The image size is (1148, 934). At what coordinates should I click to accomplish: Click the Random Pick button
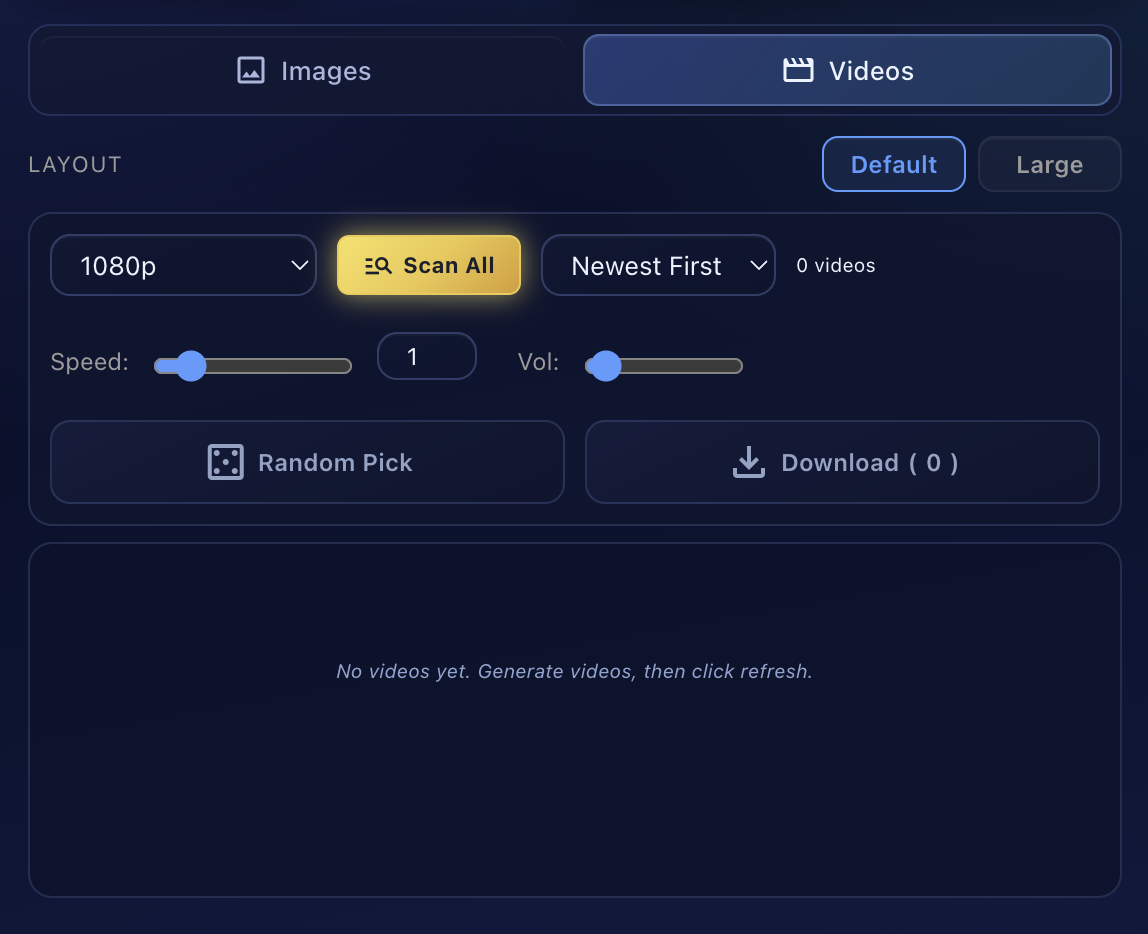coord(307,462)
